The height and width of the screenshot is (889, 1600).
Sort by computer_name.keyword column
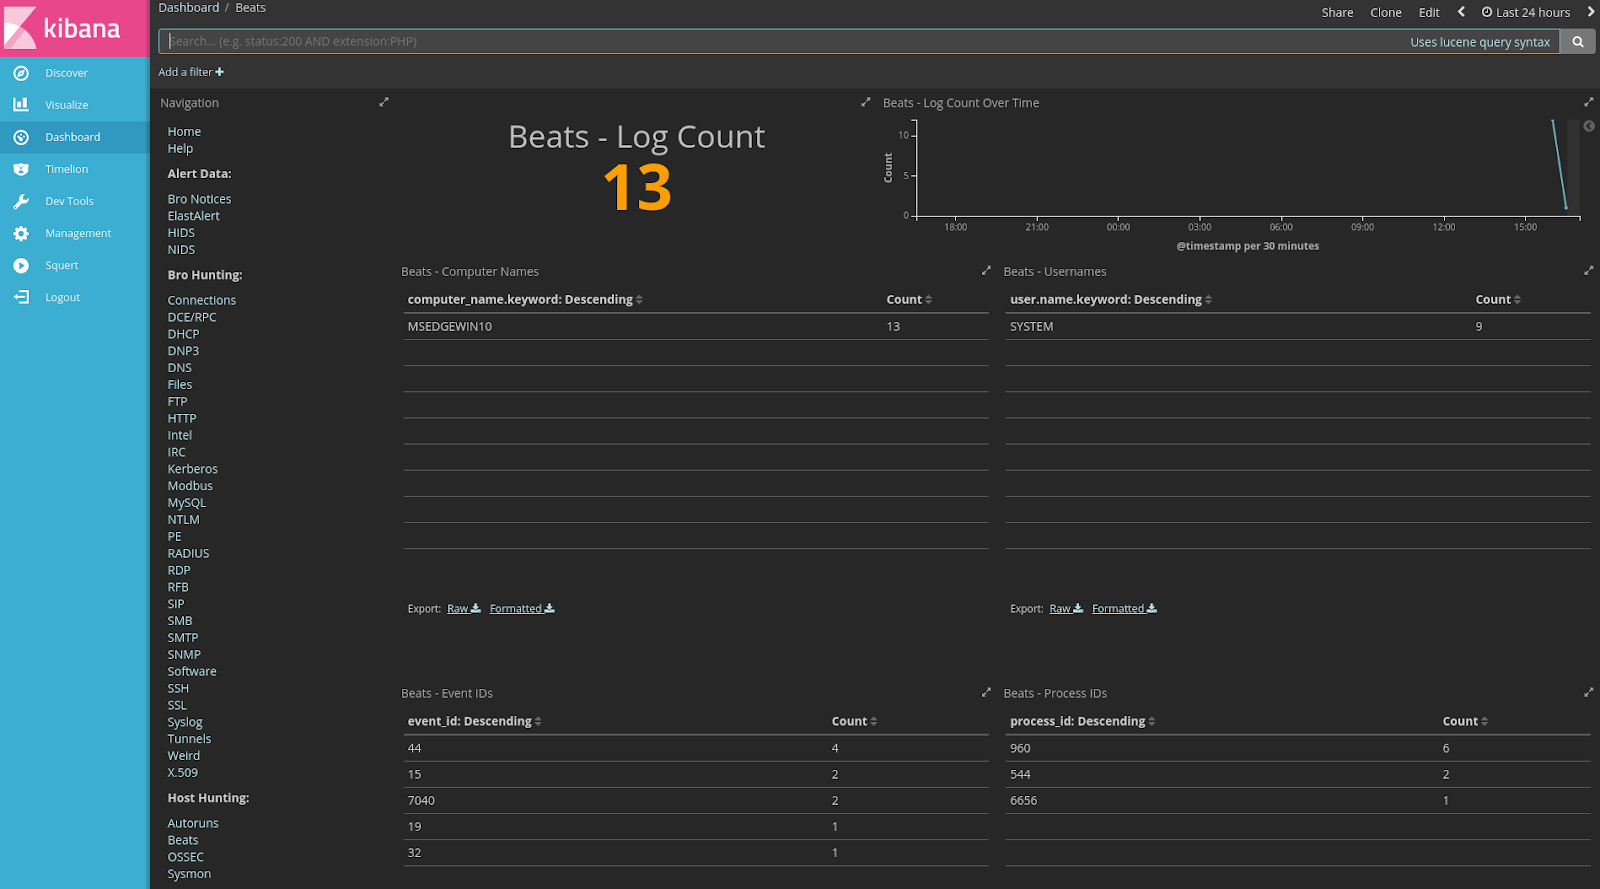point(525,299)
